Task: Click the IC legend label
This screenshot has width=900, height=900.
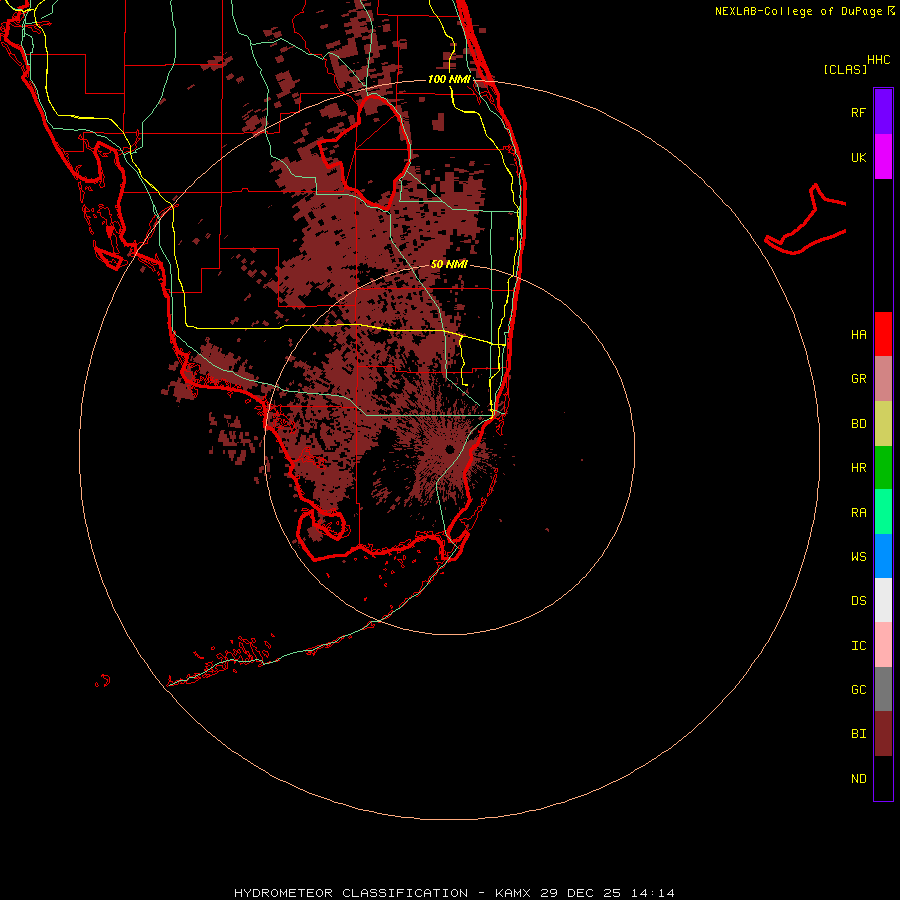Action: point(858,646)
